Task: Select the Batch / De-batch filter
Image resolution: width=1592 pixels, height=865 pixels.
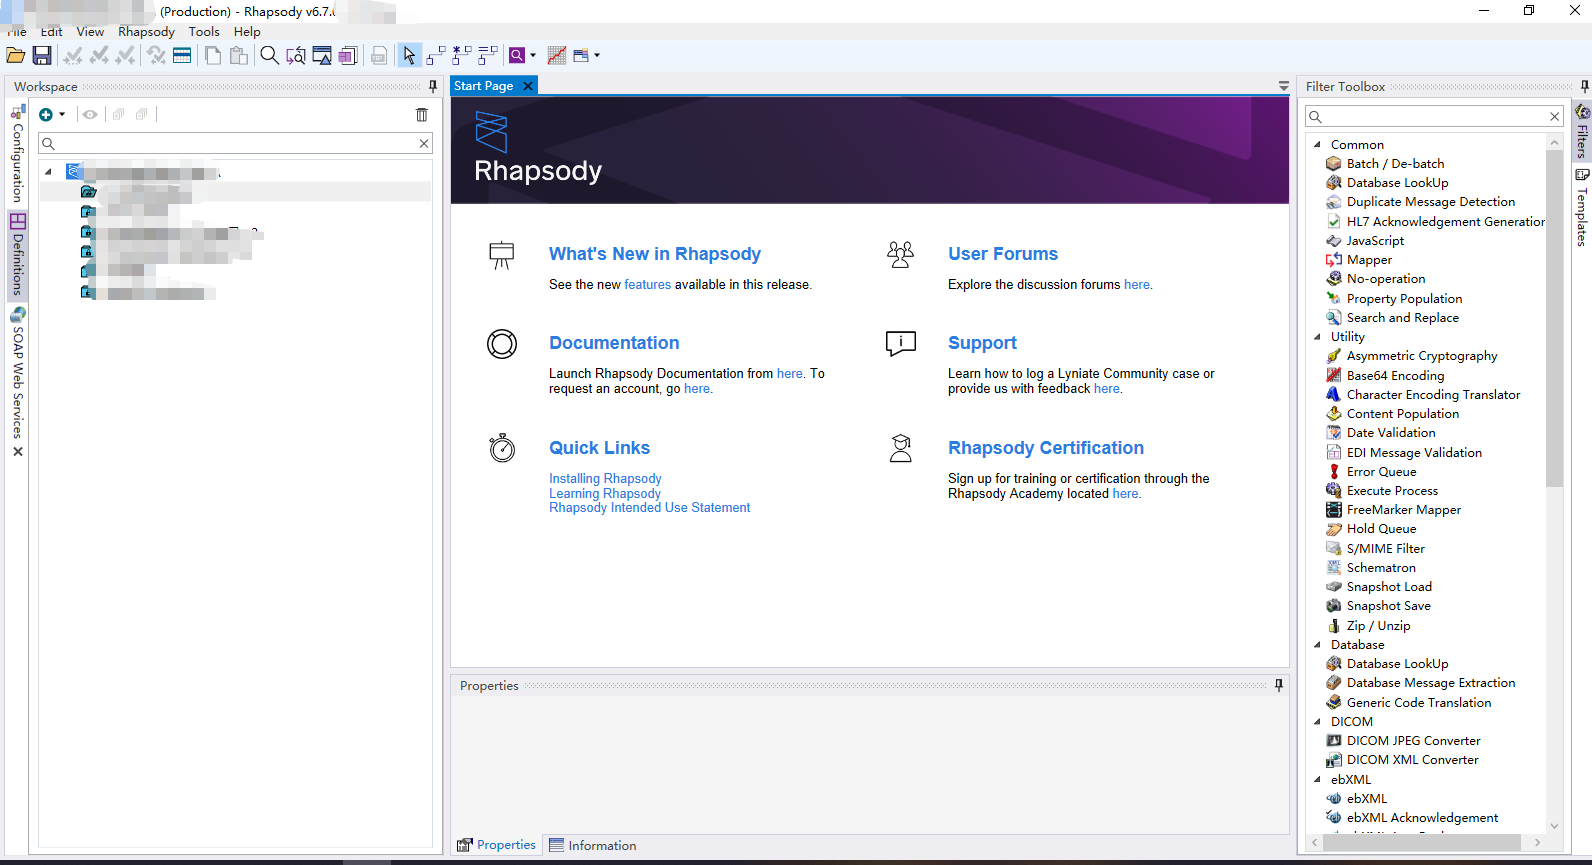Action: [1385, 164]
